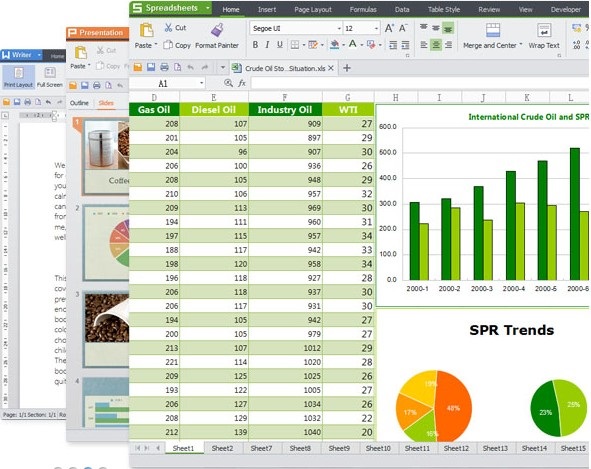Screen dimensions: 591x469
Task: Open the fill color dropdown arrow
Action: pos(343,45)
